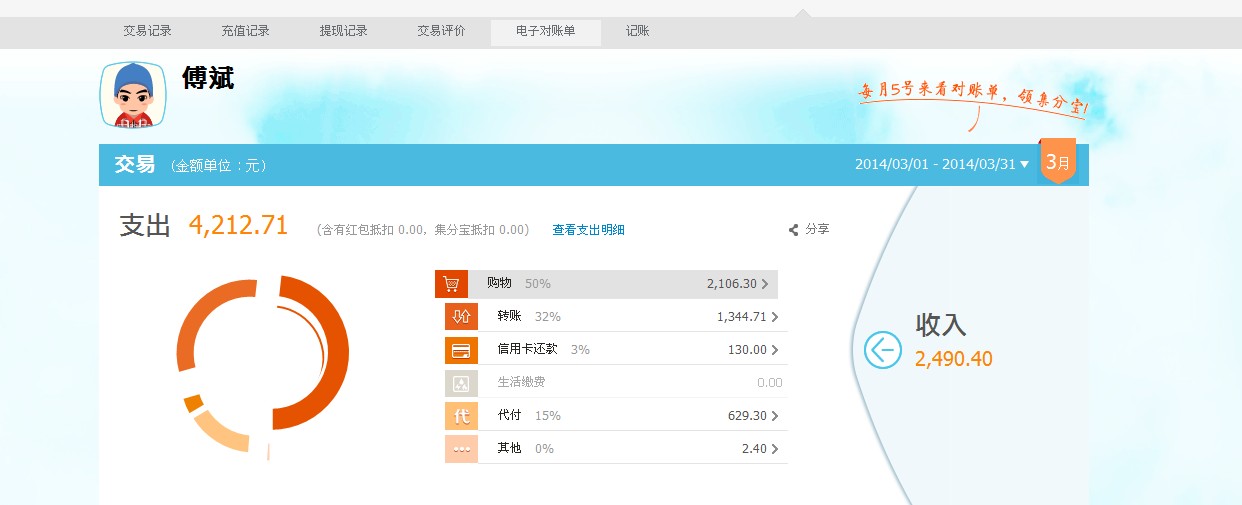Viewport: 1242px width, 505px height.
Task: Click the 购物 category label
Action: click(499, 284)
